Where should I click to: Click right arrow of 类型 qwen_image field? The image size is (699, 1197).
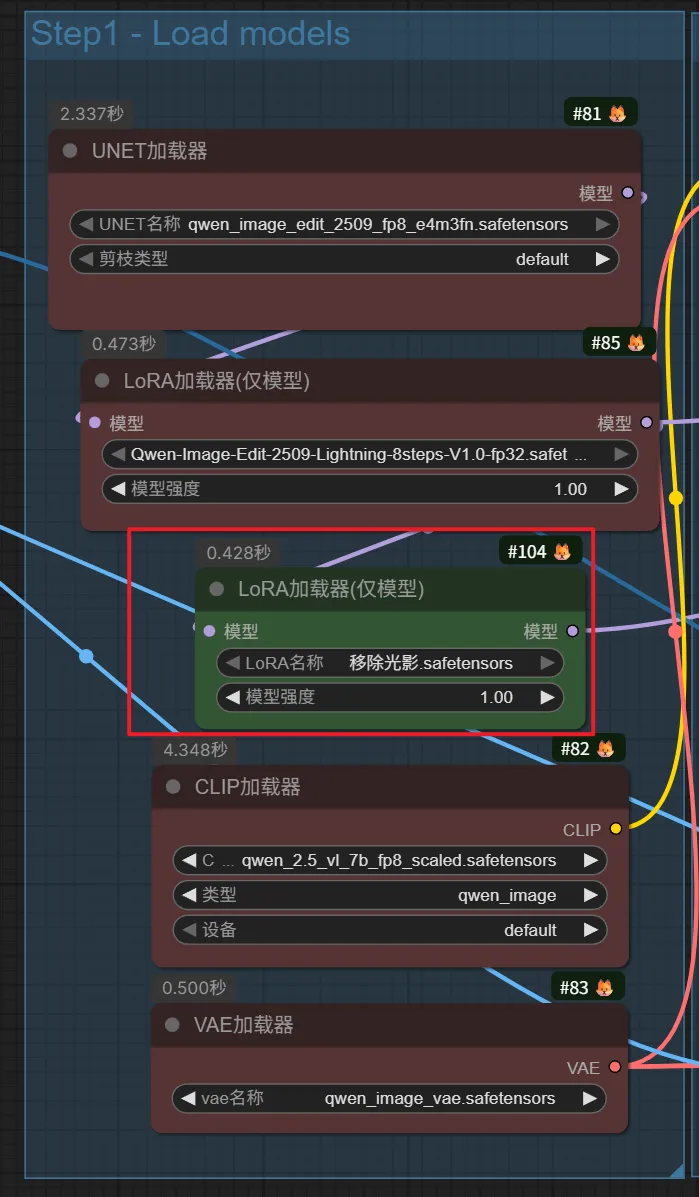(591, 895)
